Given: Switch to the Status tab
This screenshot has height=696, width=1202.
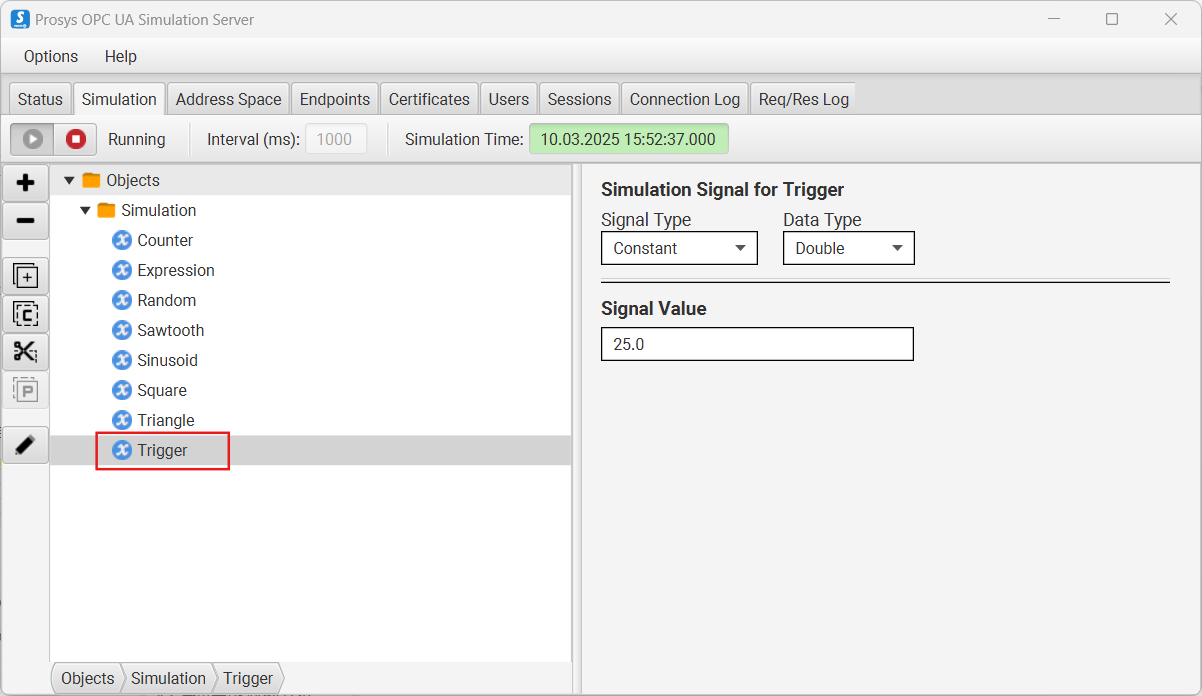Looking at the screenshot, I should coord(40,99).
